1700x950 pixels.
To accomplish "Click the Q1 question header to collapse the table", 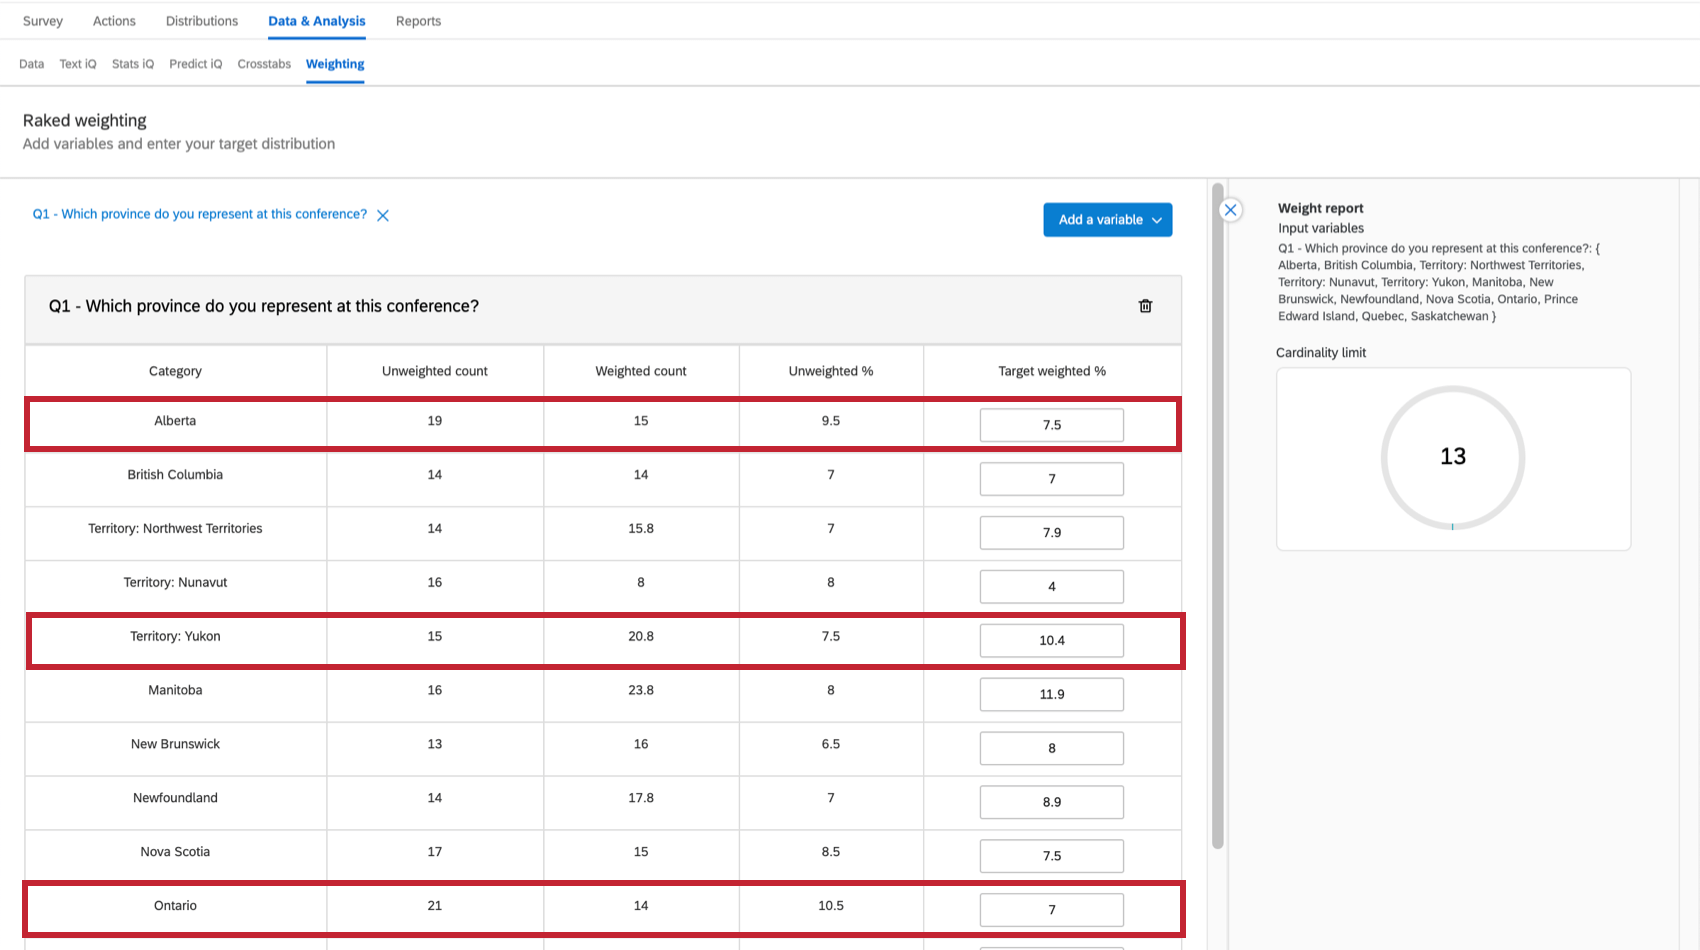I will coord(263,306).
